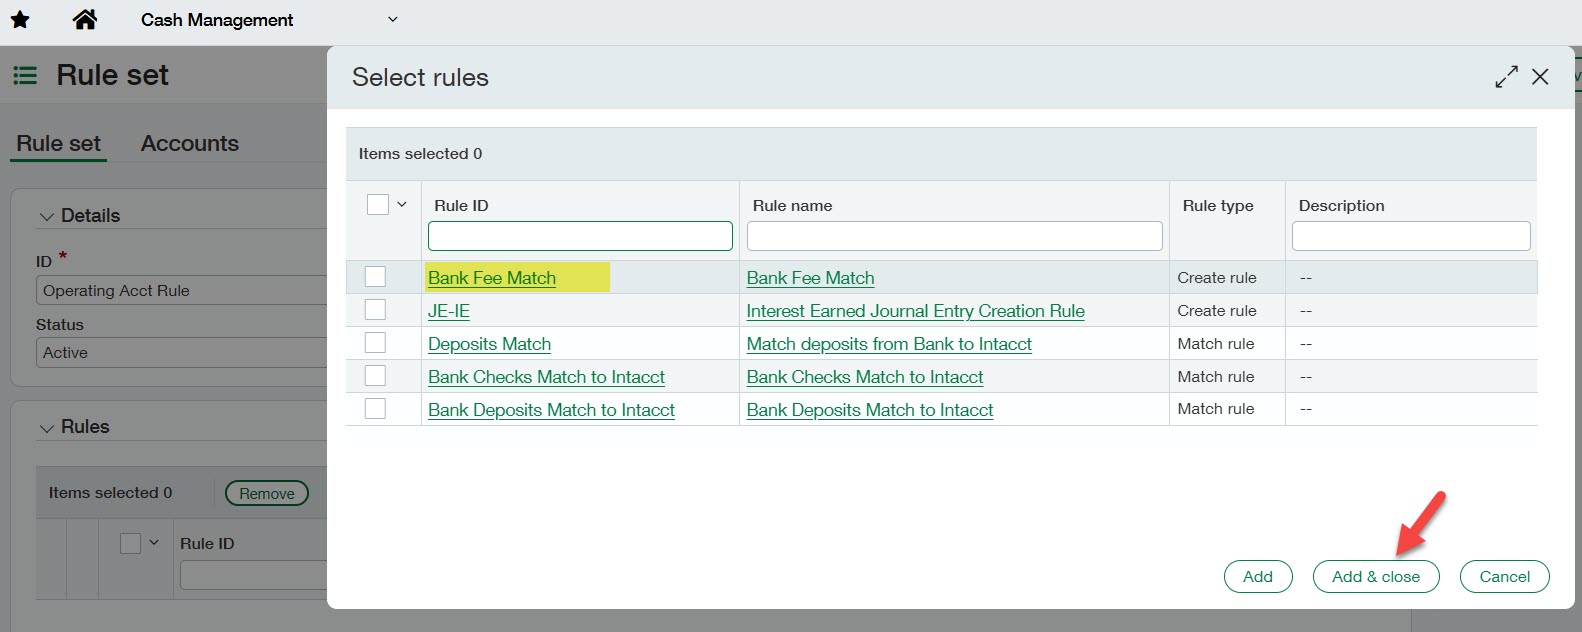Tick the JE-IE rule checkbox
Viewport: 1582px width, 632px height.
click(x=375, y=310)
